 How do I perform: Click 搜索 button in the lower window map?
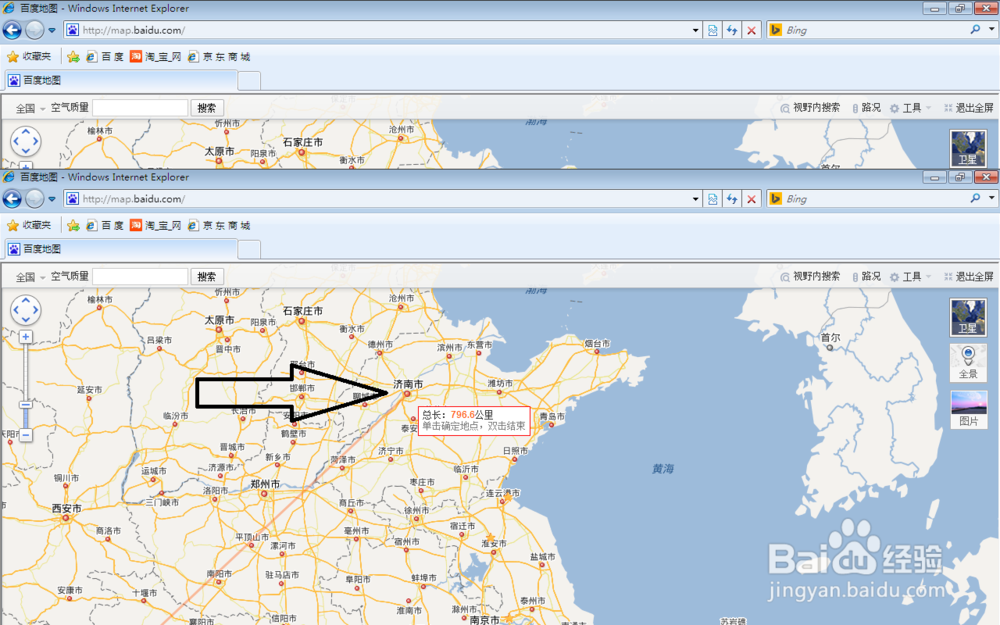click(x=207, y=276)
